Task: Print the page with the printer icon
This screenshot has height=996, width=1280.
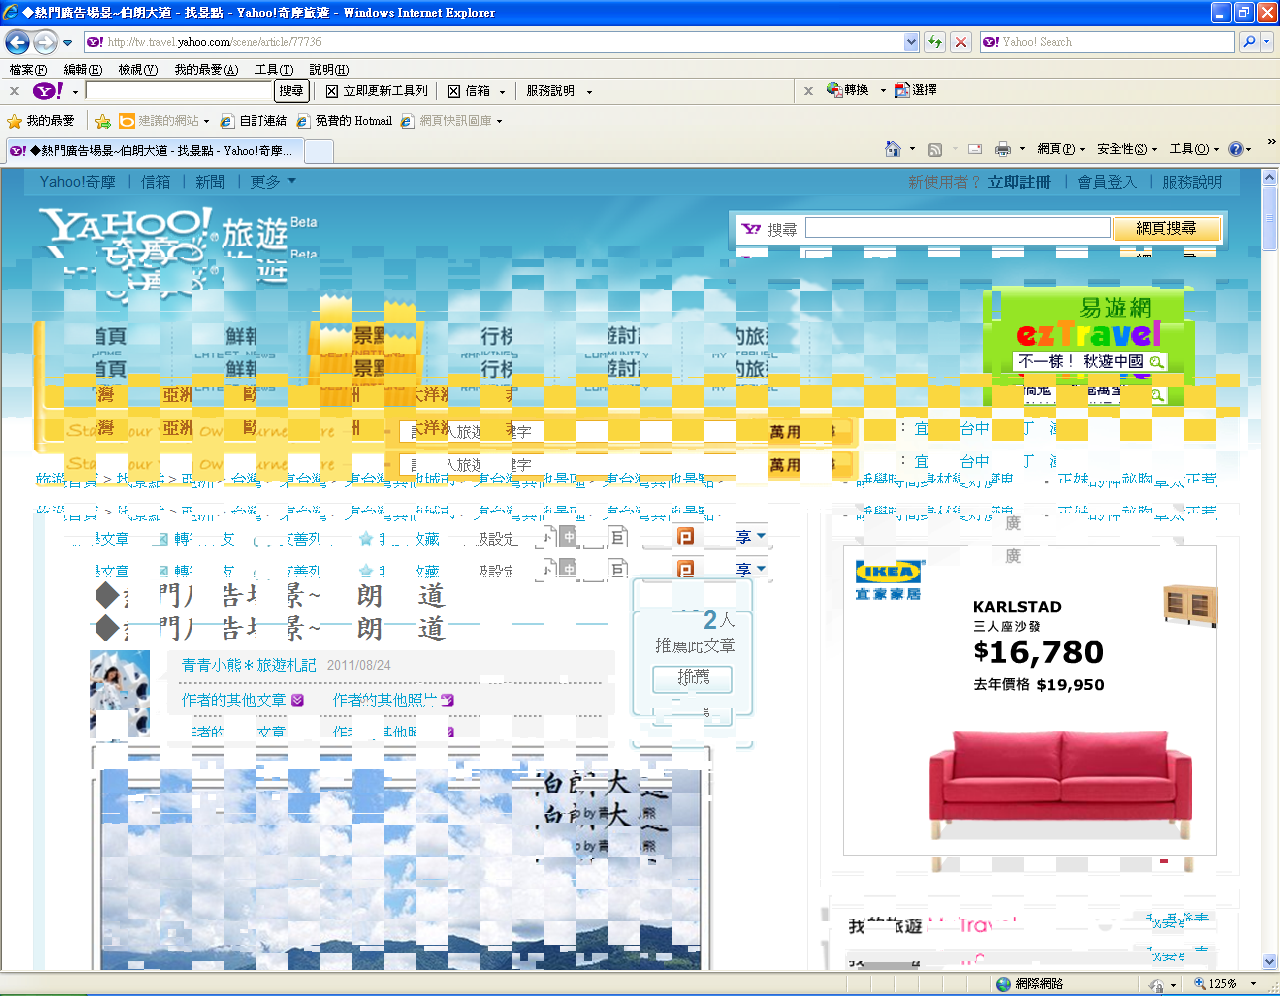Action: [1003, 149]
